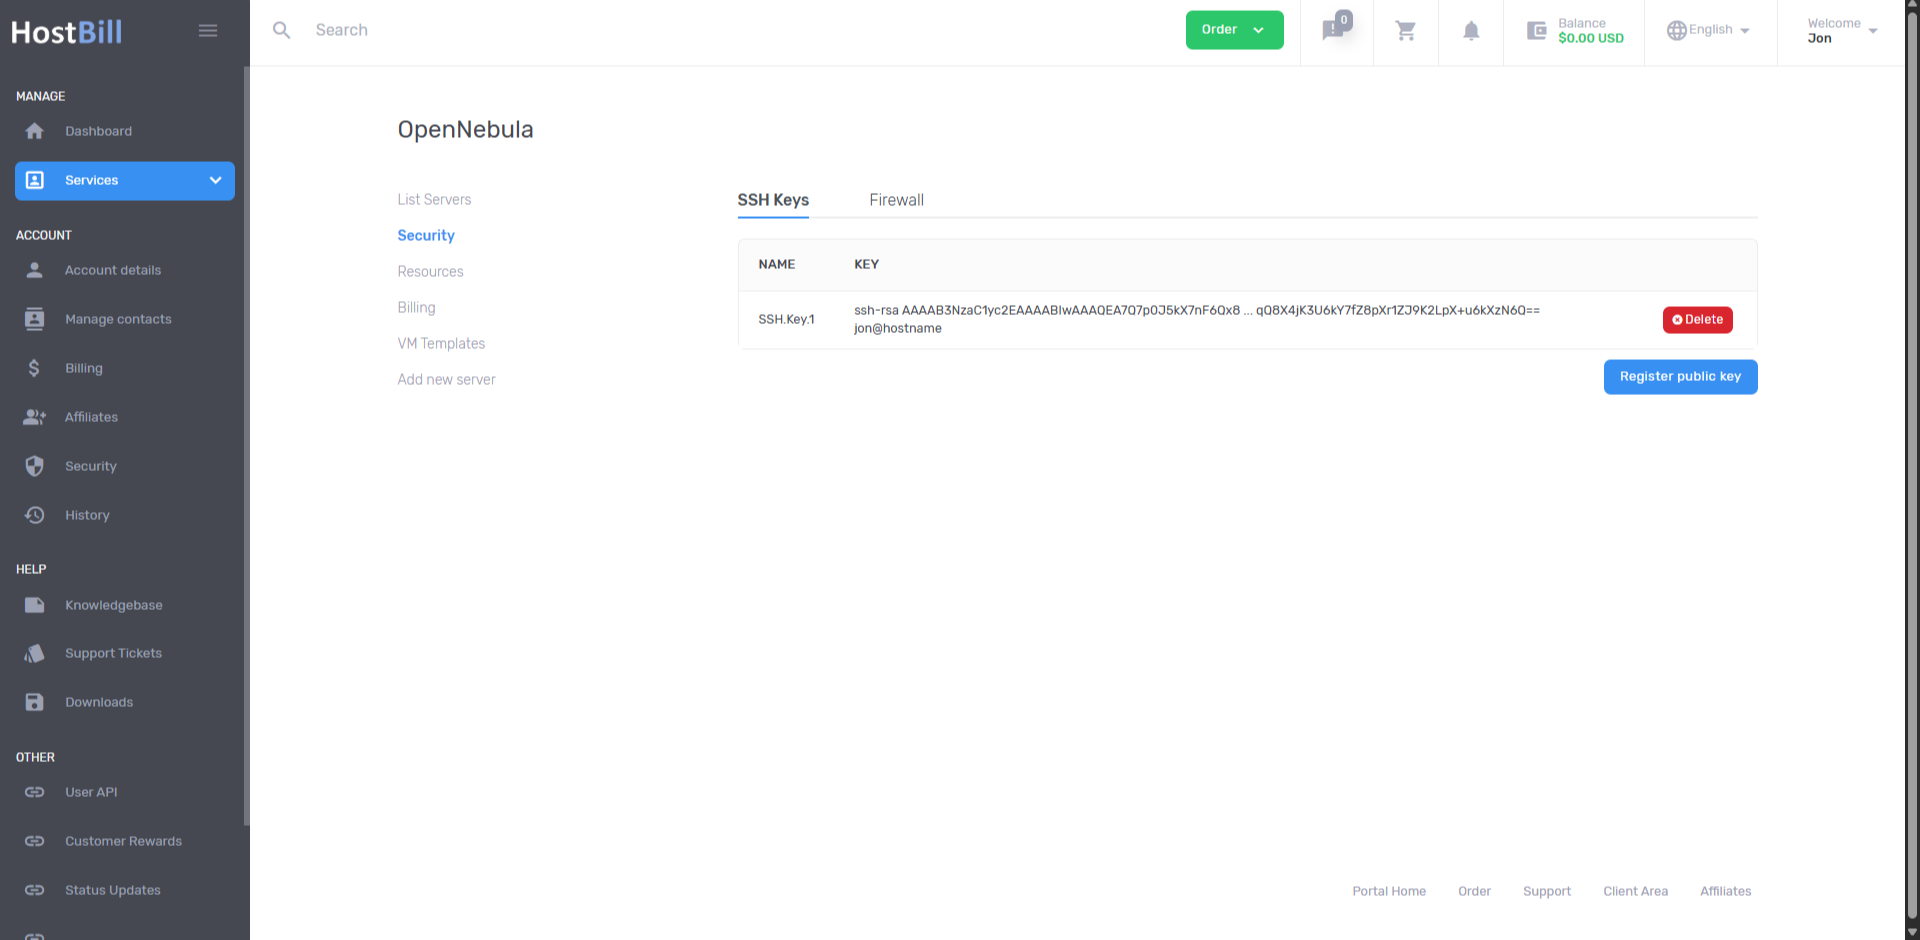The image size is (1920, 940).
Task: Open the English language dropdown
Action: pyautogui.click(x=1710, y=30)
